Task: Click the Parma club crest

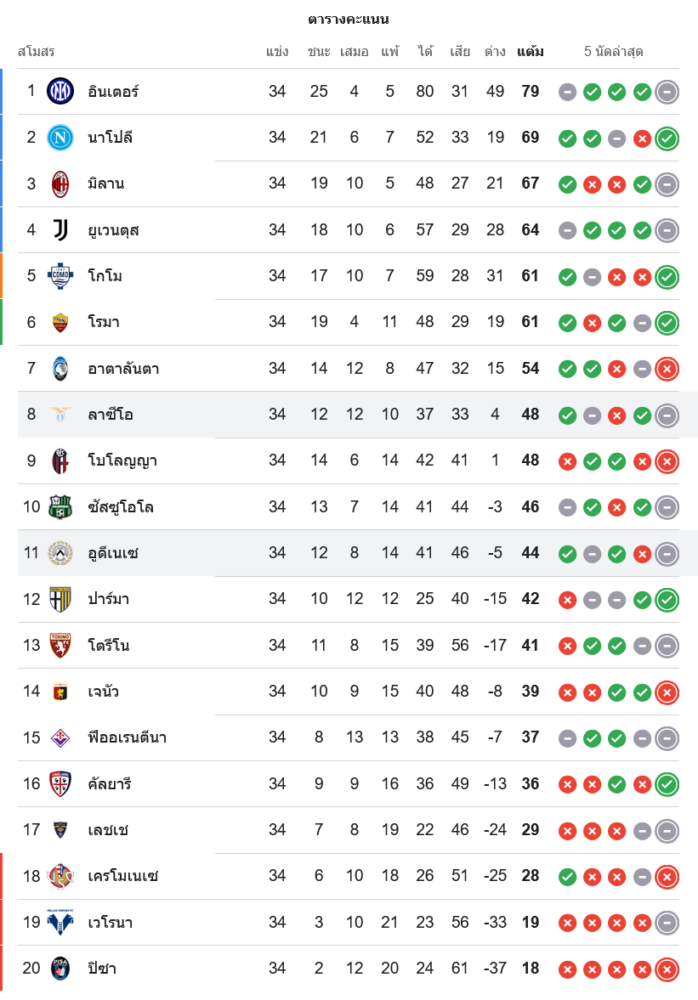Action: point(61,599)
